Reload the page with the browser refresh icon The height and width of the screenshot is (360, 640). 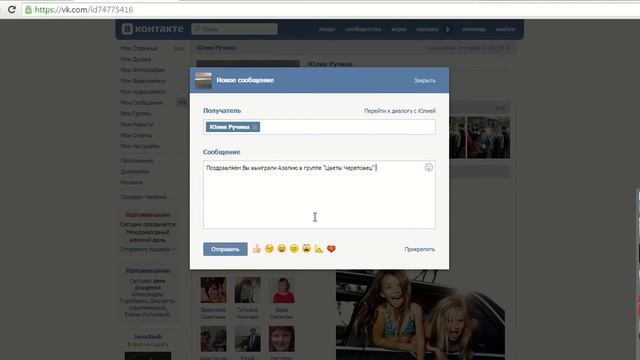coord(11,9)
